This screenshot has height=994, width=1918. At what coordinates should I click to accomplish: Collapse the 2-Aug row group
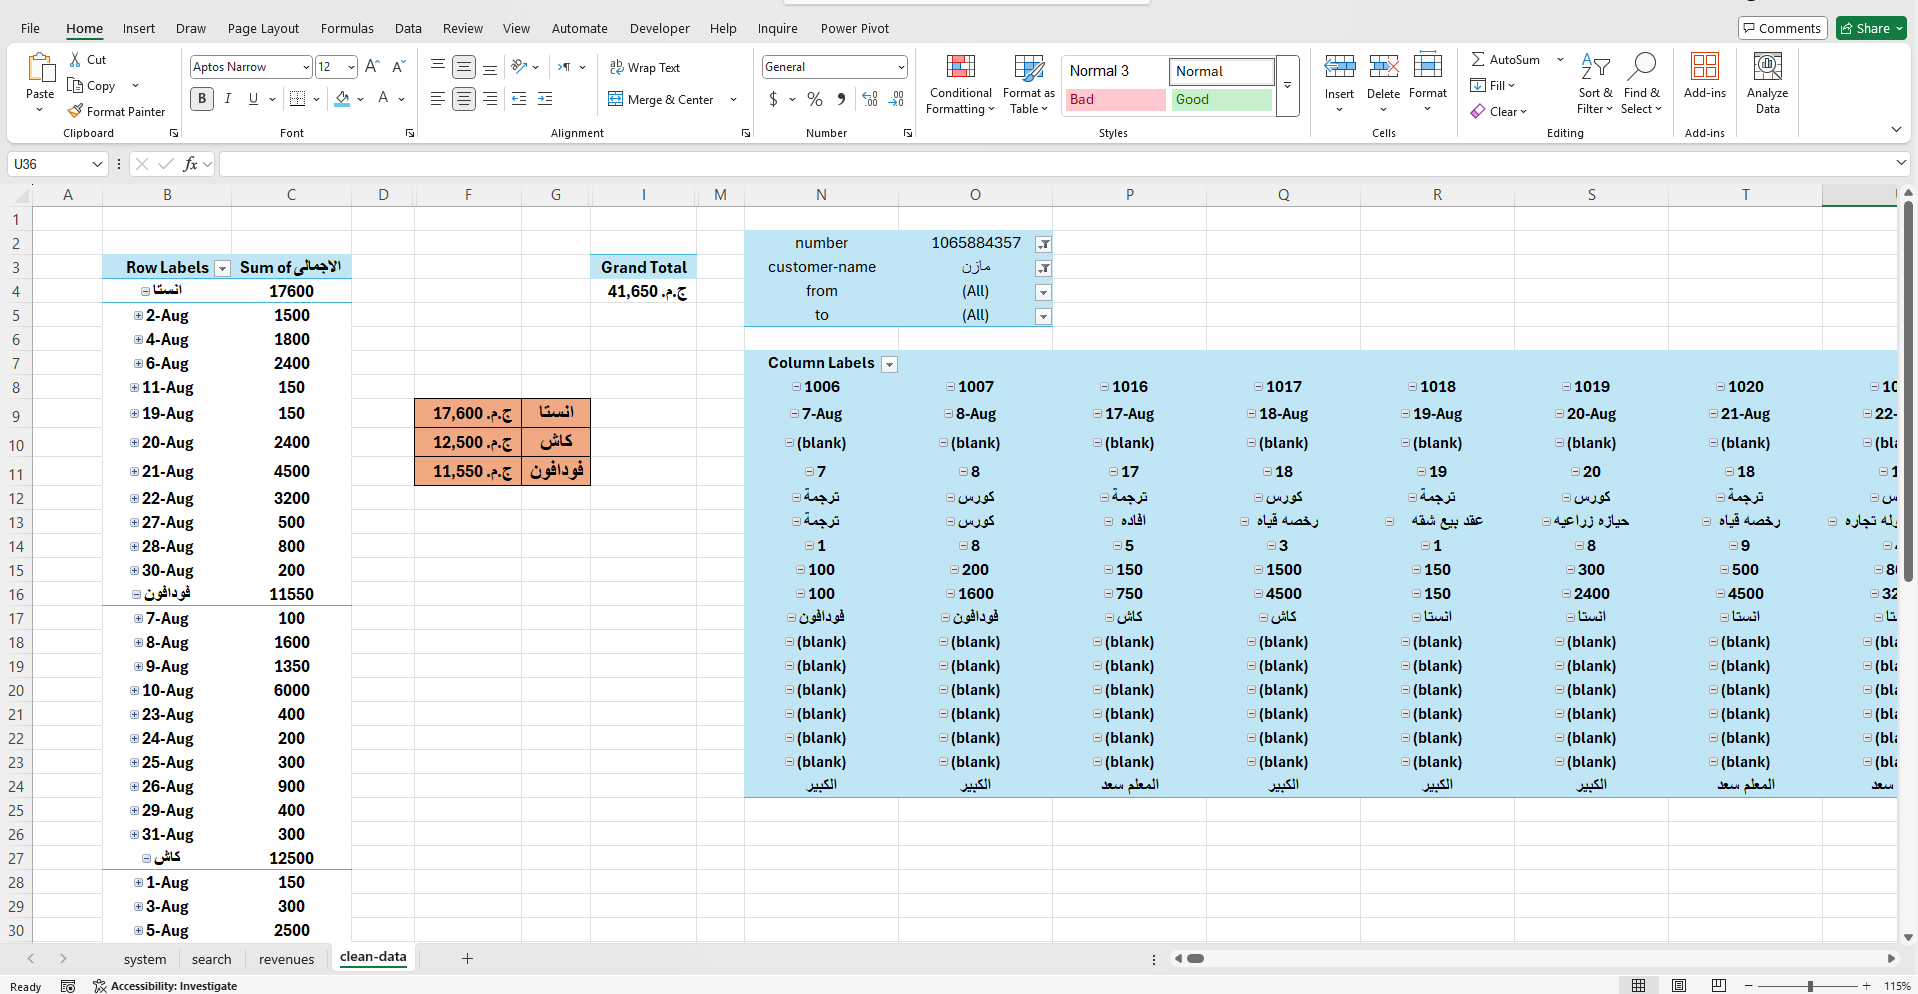138,315
